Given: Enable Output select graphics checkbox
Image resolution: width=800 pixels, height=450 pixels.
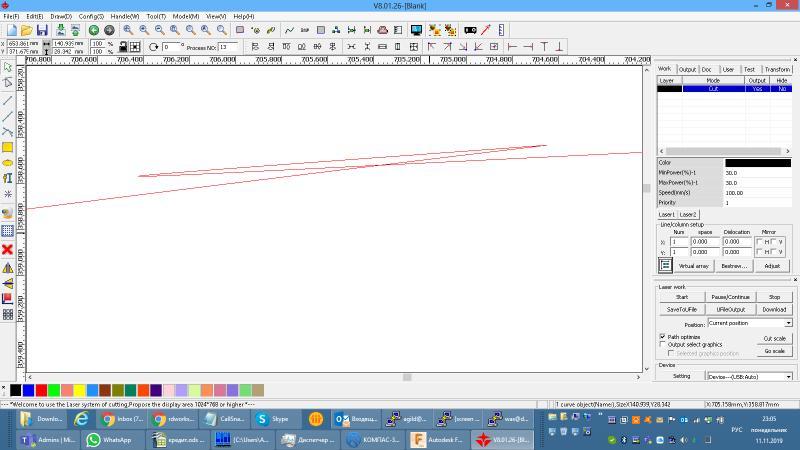Looking at the screenshot, I should click(x=662, y=345).
